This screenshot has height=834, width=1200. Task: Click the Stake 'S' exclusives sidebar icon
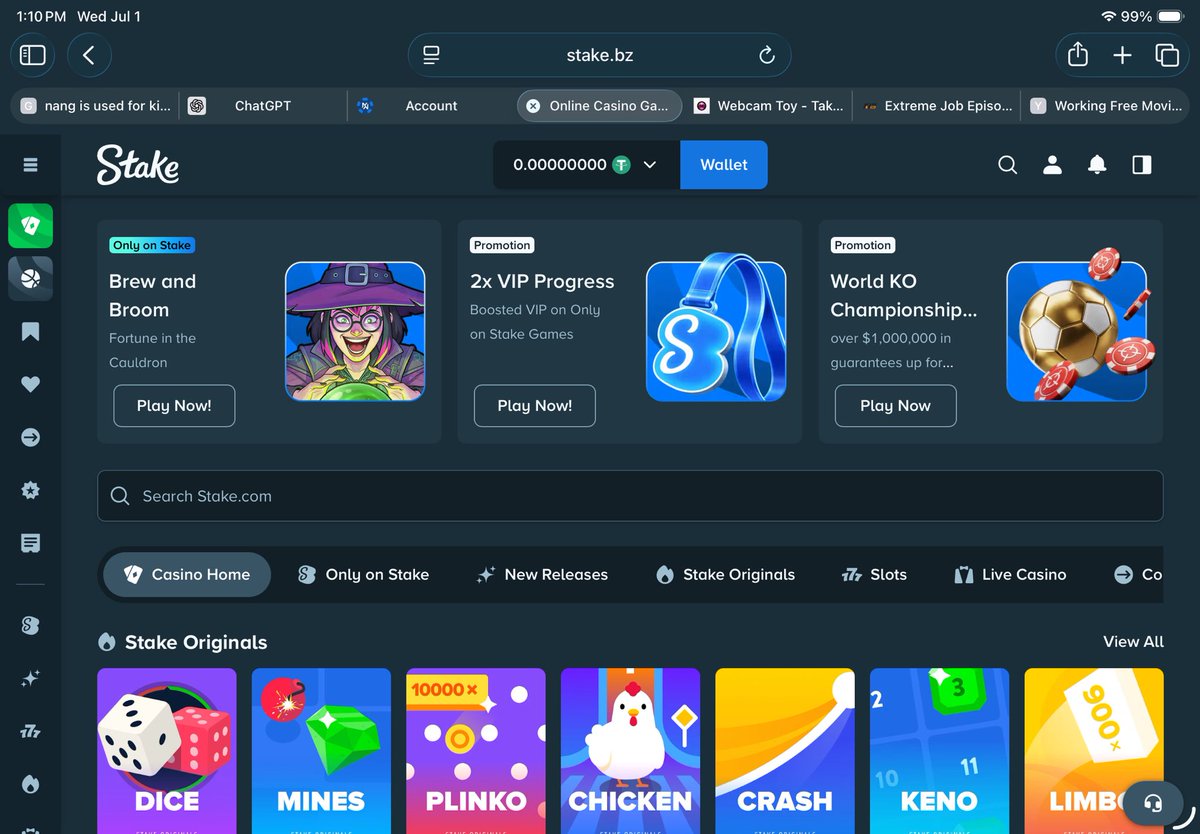30,625
